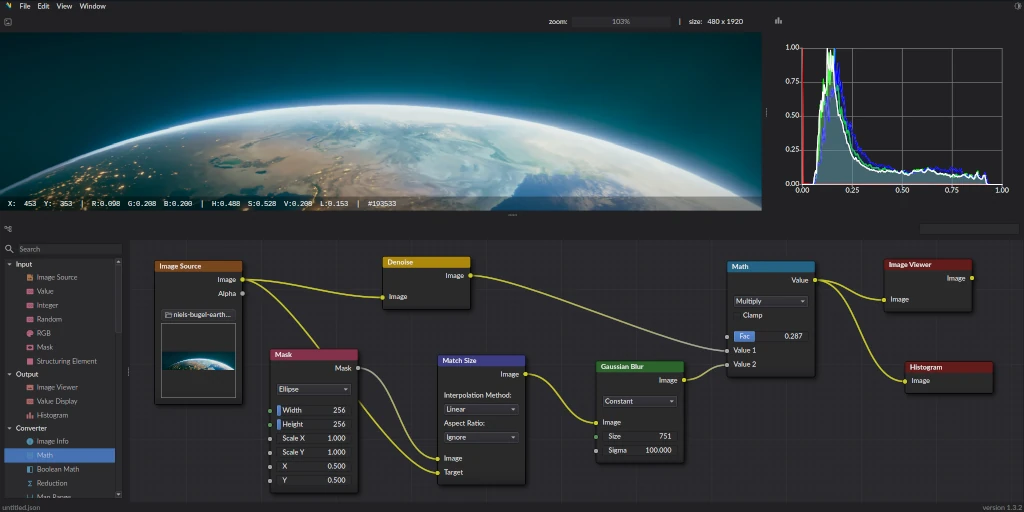The width and height of the screenshot is (1024, 512).
Task: Click the Histogram bar-chart icon in sidebar
Action: pyautogui.click(x=30, y=415)
